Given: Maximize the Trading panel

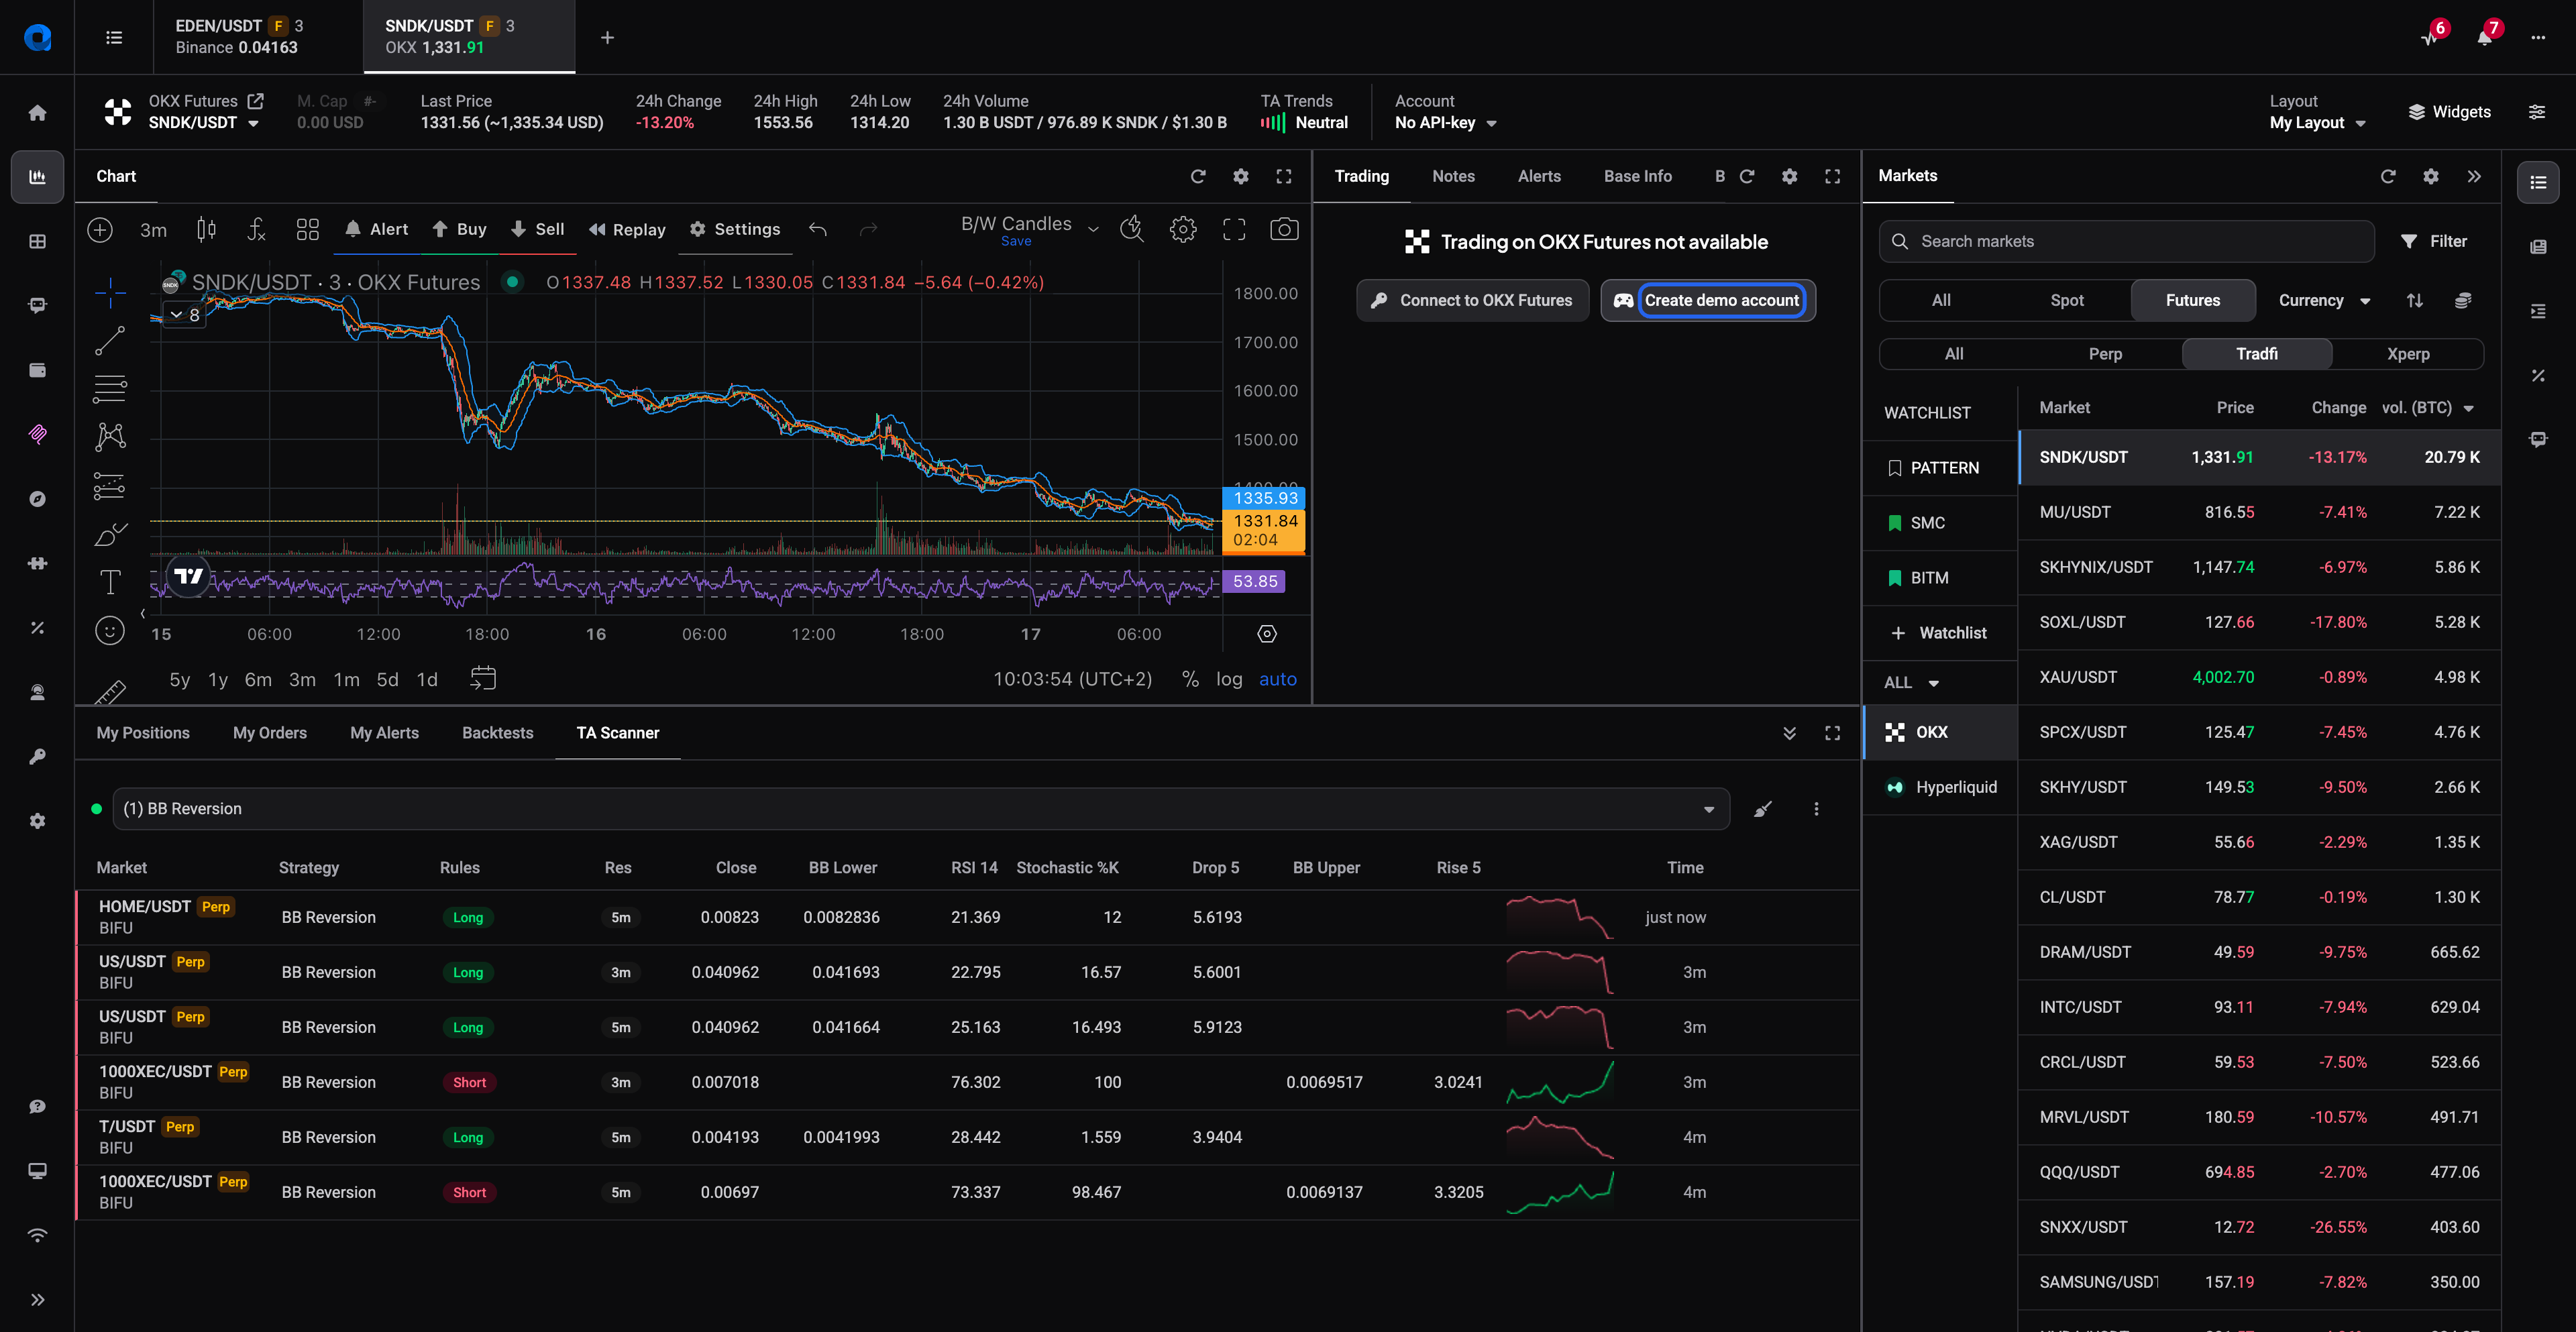Looking at the screenshot, I should (1832, 177).
